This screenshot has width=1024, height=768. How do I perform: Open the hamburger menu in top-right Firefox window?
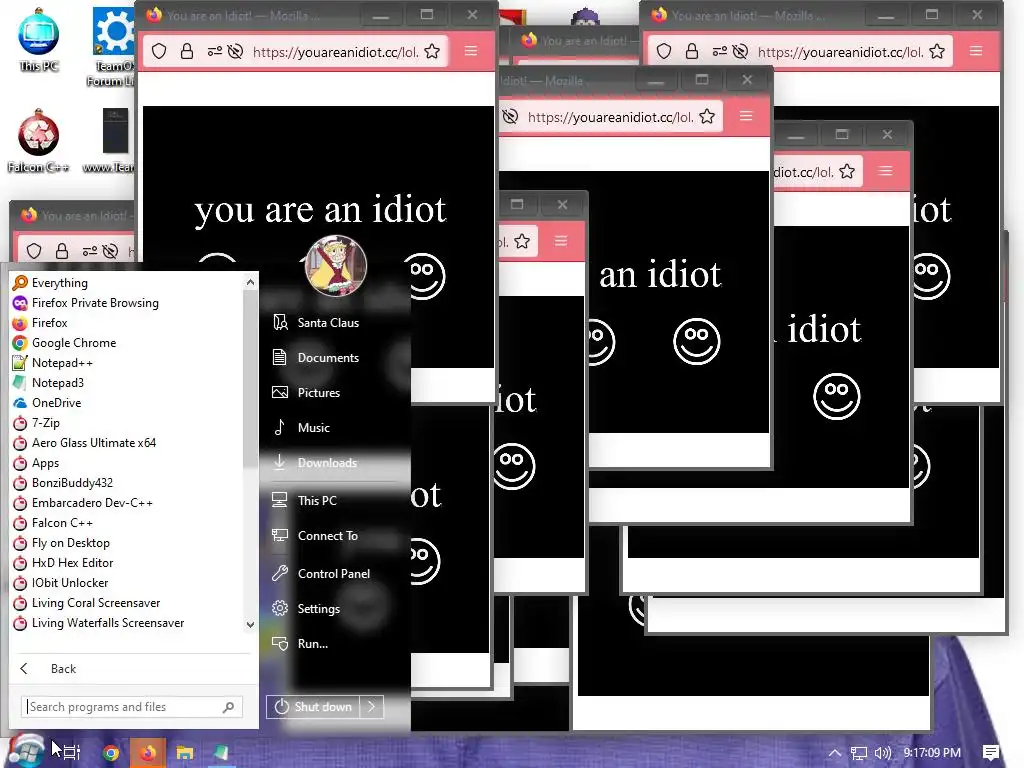tap(976, 51)
